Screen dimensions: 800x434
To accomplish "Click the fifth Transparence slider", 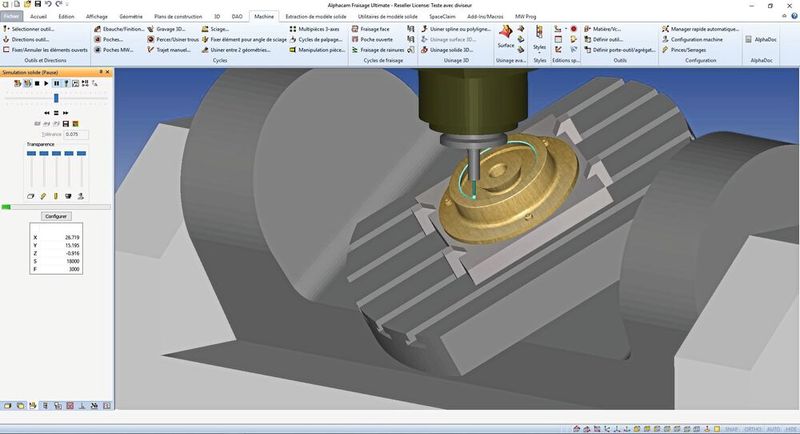I will click(82, 154).
